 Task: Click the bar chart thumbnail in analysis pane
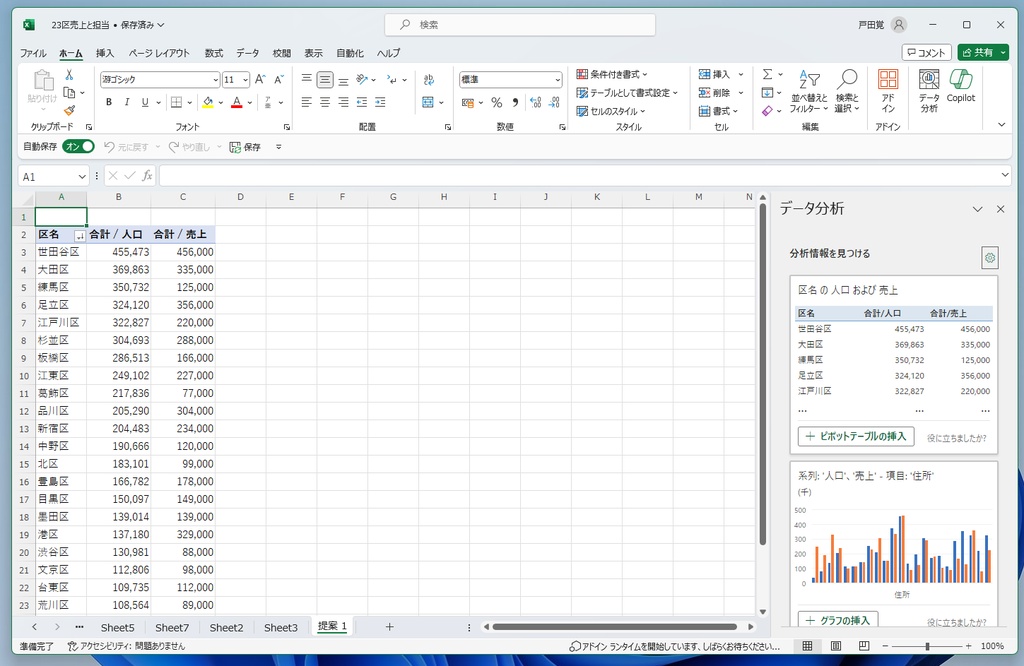pyautogui.click(x=895, y=548)
